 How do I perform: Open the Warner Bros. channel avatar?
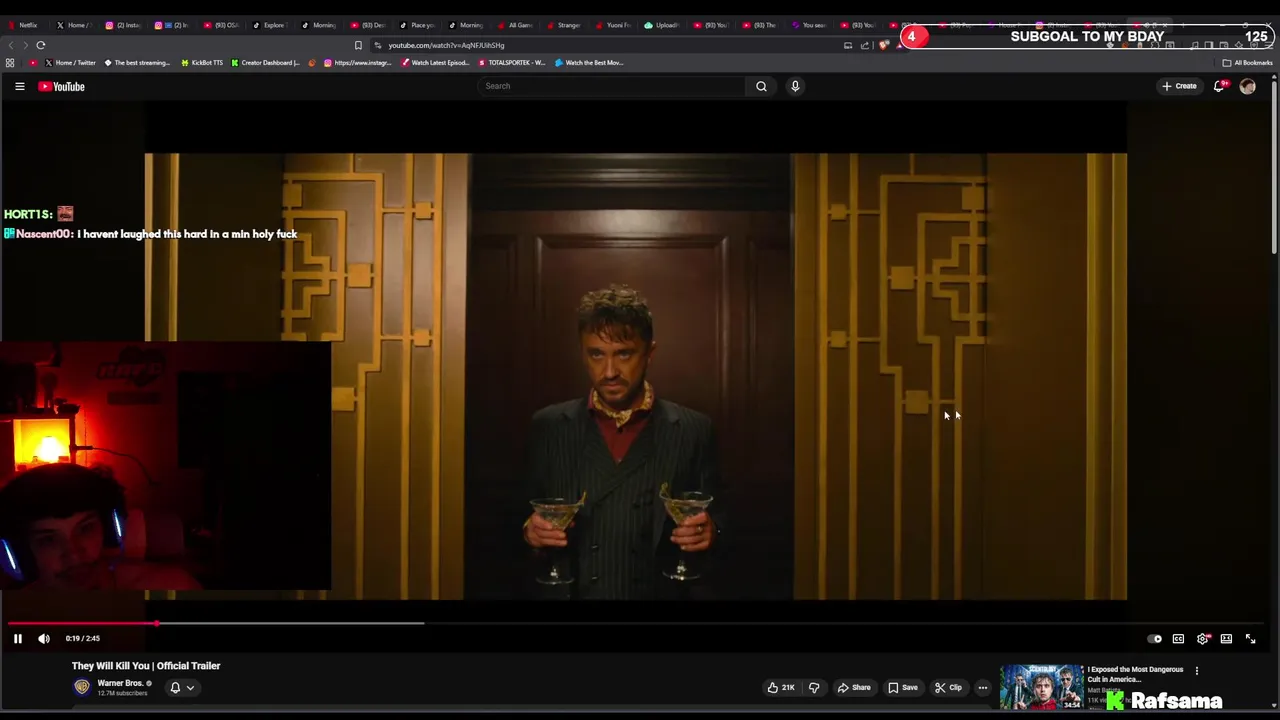point(82,687)
